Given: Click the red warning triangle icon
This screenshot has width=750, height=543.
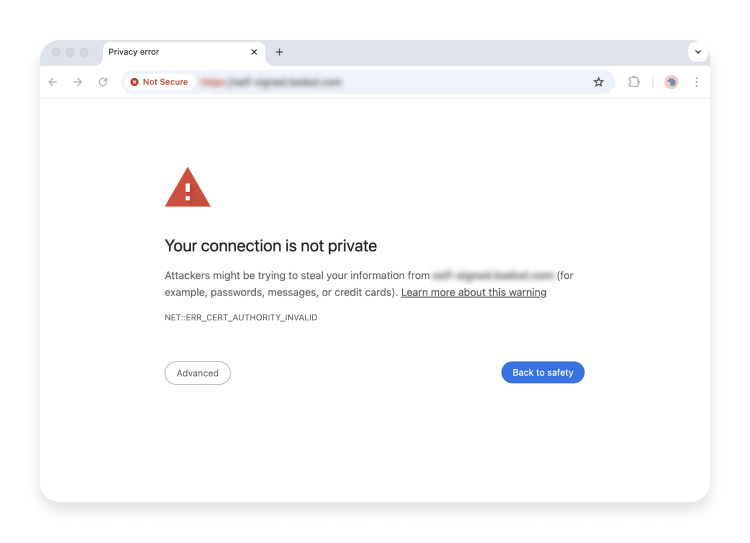Looking at the screenshot, I should (x=187, y=188).
